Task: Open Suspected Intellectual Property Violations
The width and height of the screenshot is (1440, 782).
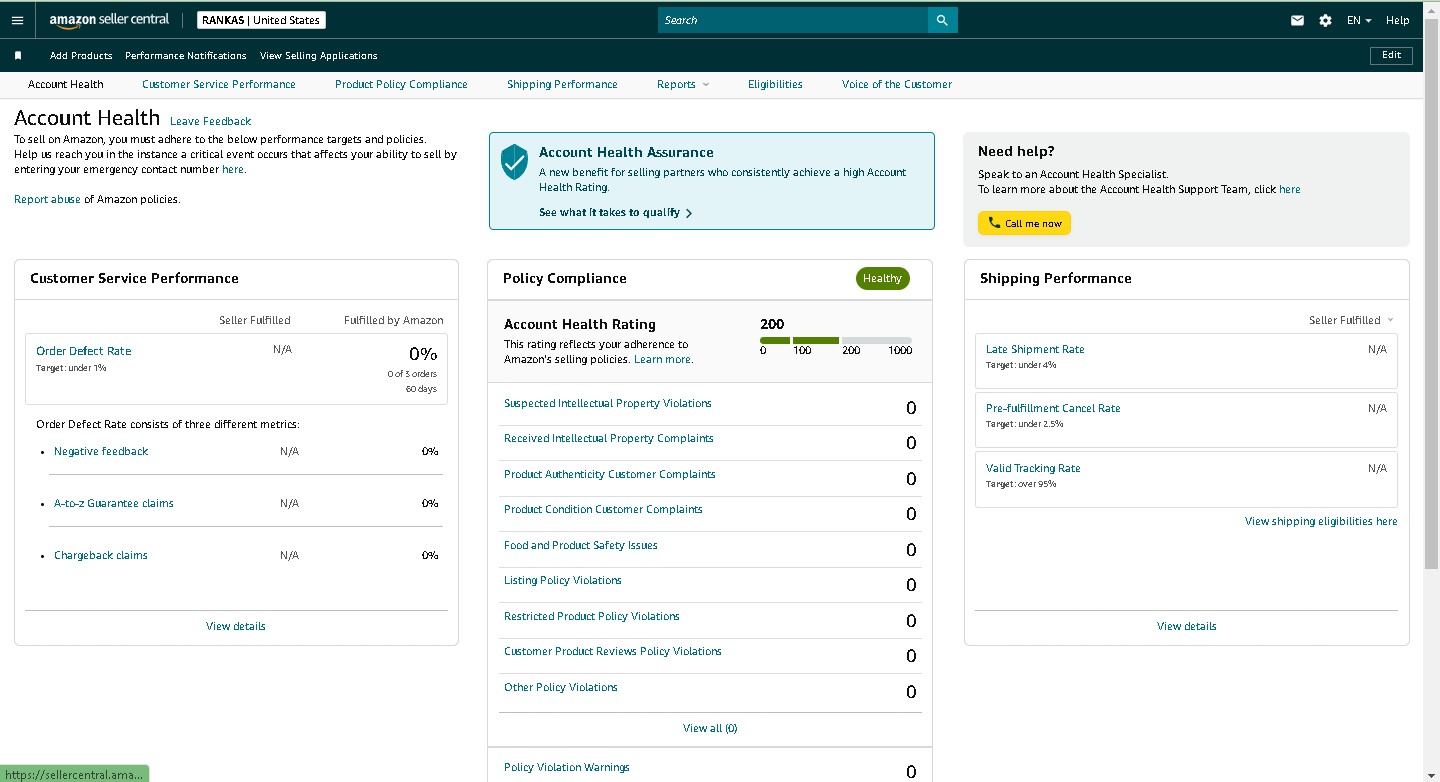Action: point(608,404)
